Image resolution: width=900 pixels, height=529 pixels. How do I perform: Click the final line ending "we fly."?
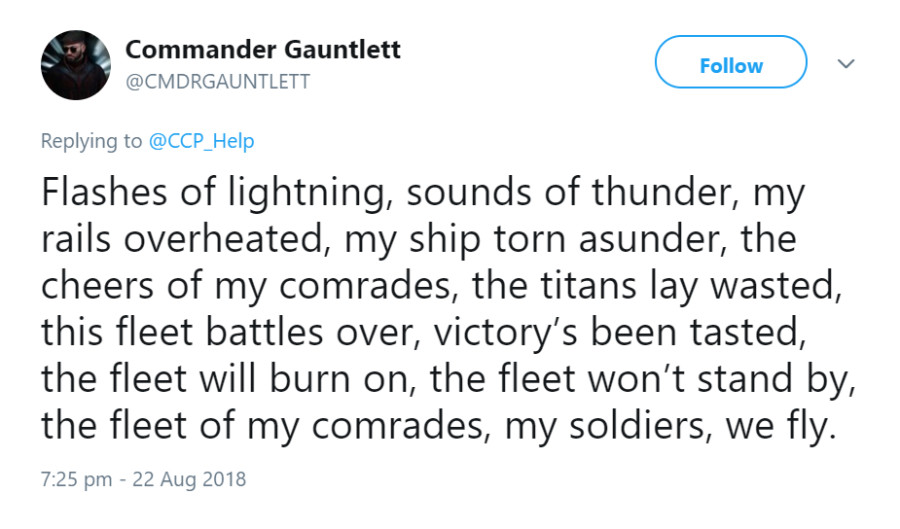[x=439, y=427]
